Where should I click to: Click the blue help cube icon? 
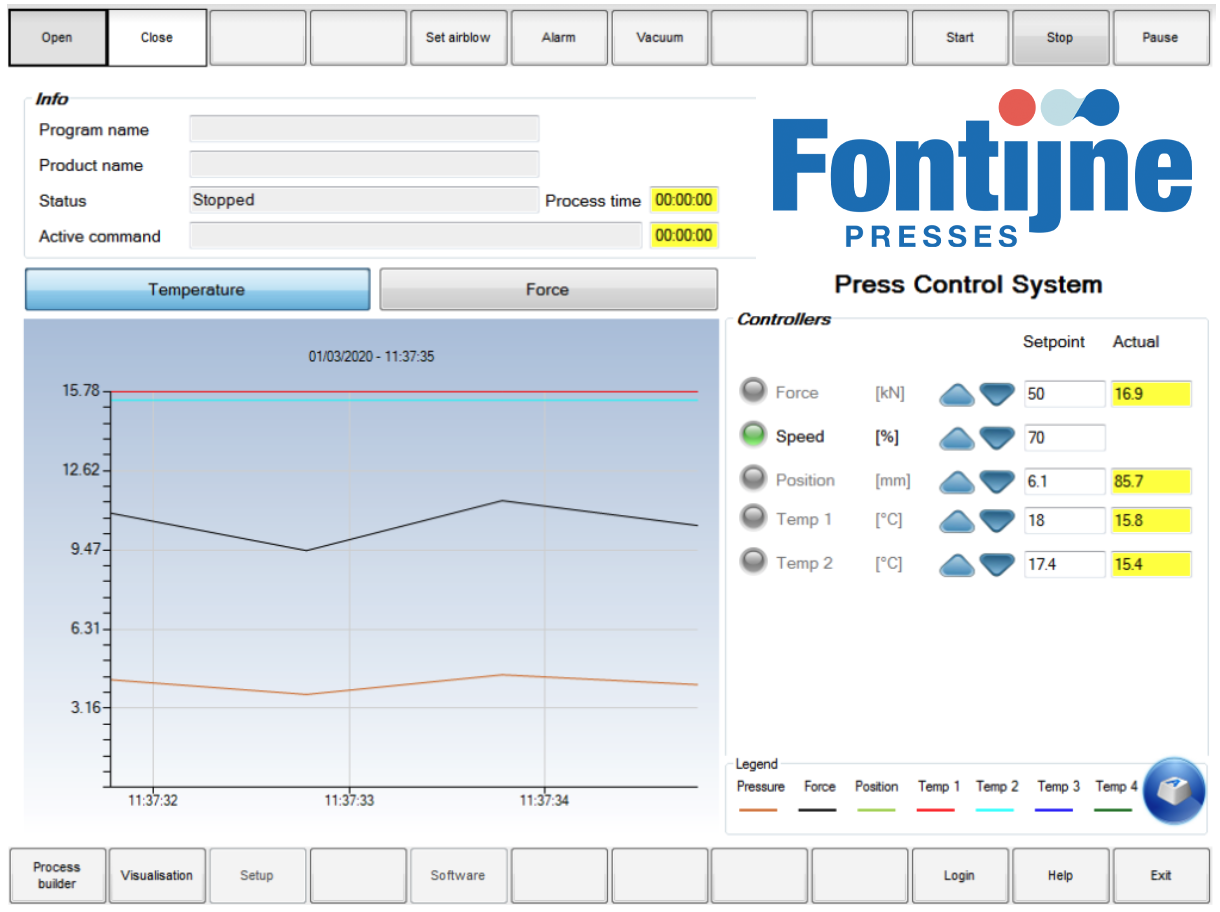pyautogui.click(x=1174, y=791)
